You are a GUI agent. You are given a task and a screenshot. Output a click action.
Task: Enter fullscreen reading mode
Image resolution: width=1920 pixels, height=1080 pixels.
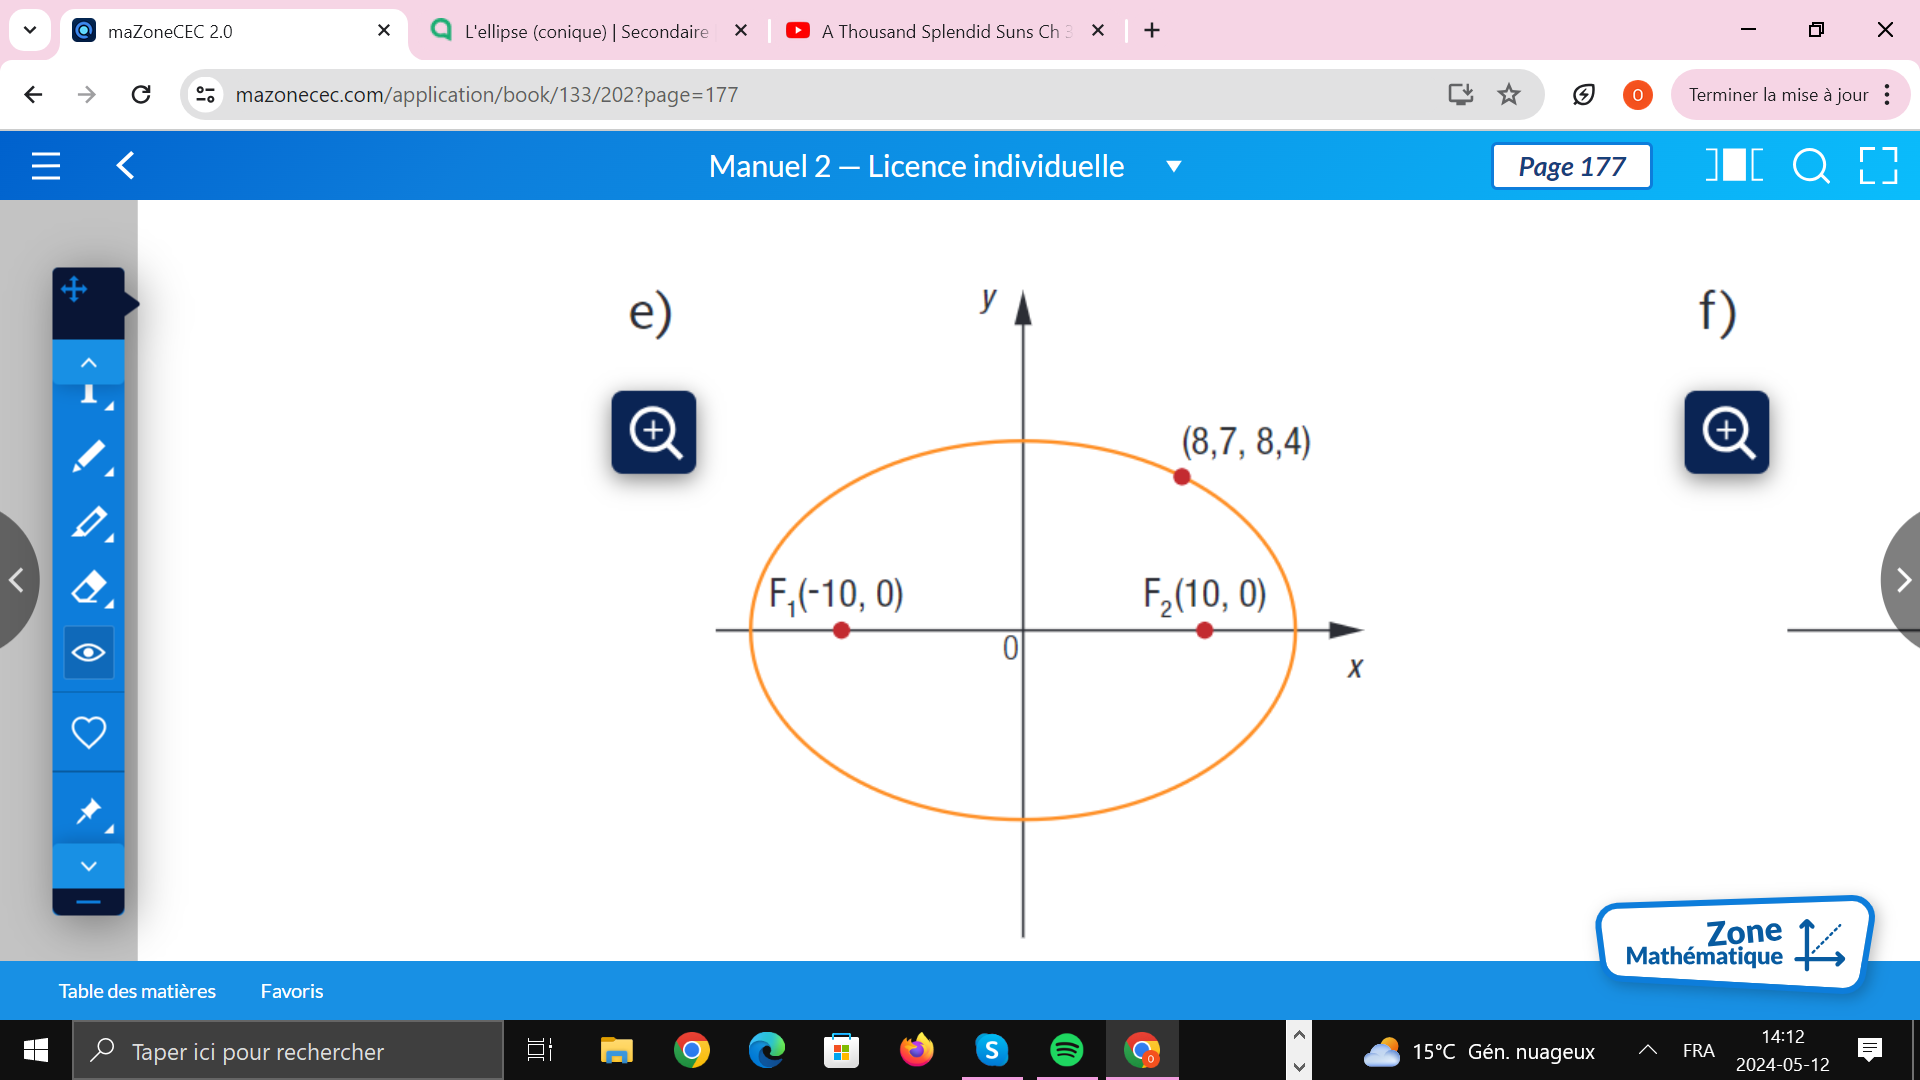[1878, 166]
